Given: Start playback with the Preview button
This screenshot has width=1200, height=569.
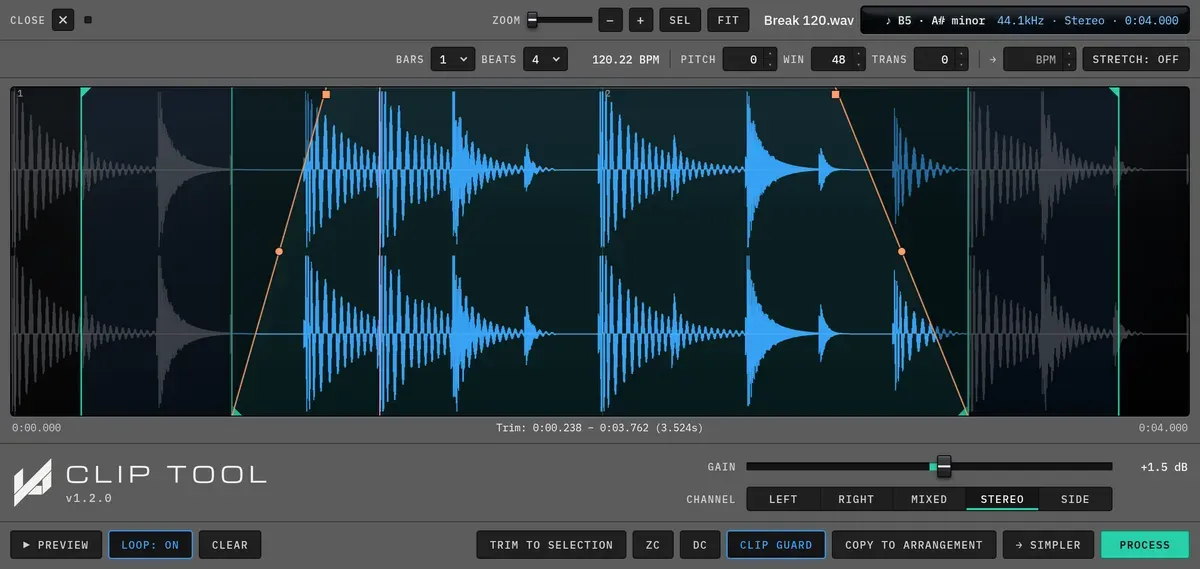Looking at the screenshot, I should [56, 545].
